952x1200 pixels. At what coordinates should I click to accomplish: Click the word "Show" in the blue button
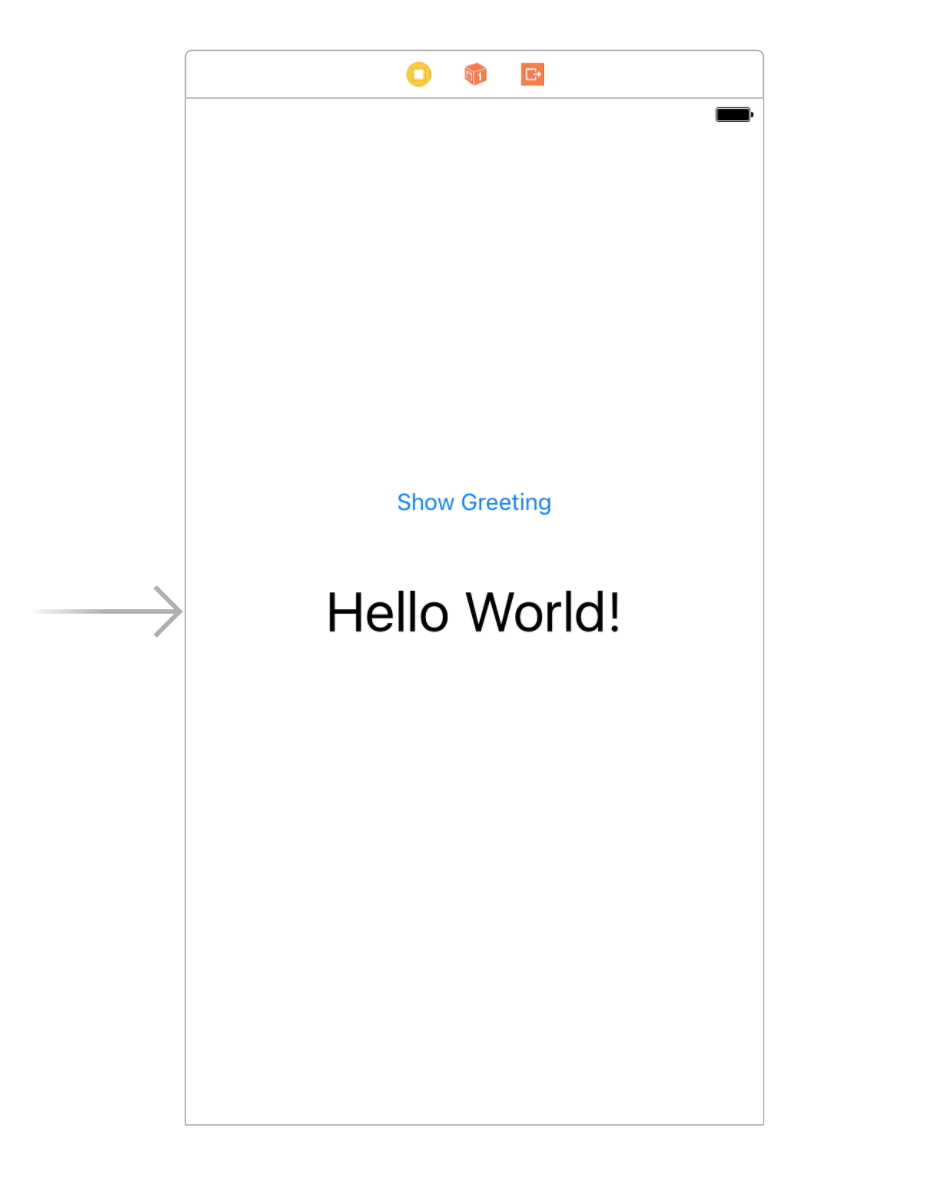pos(425,502)
